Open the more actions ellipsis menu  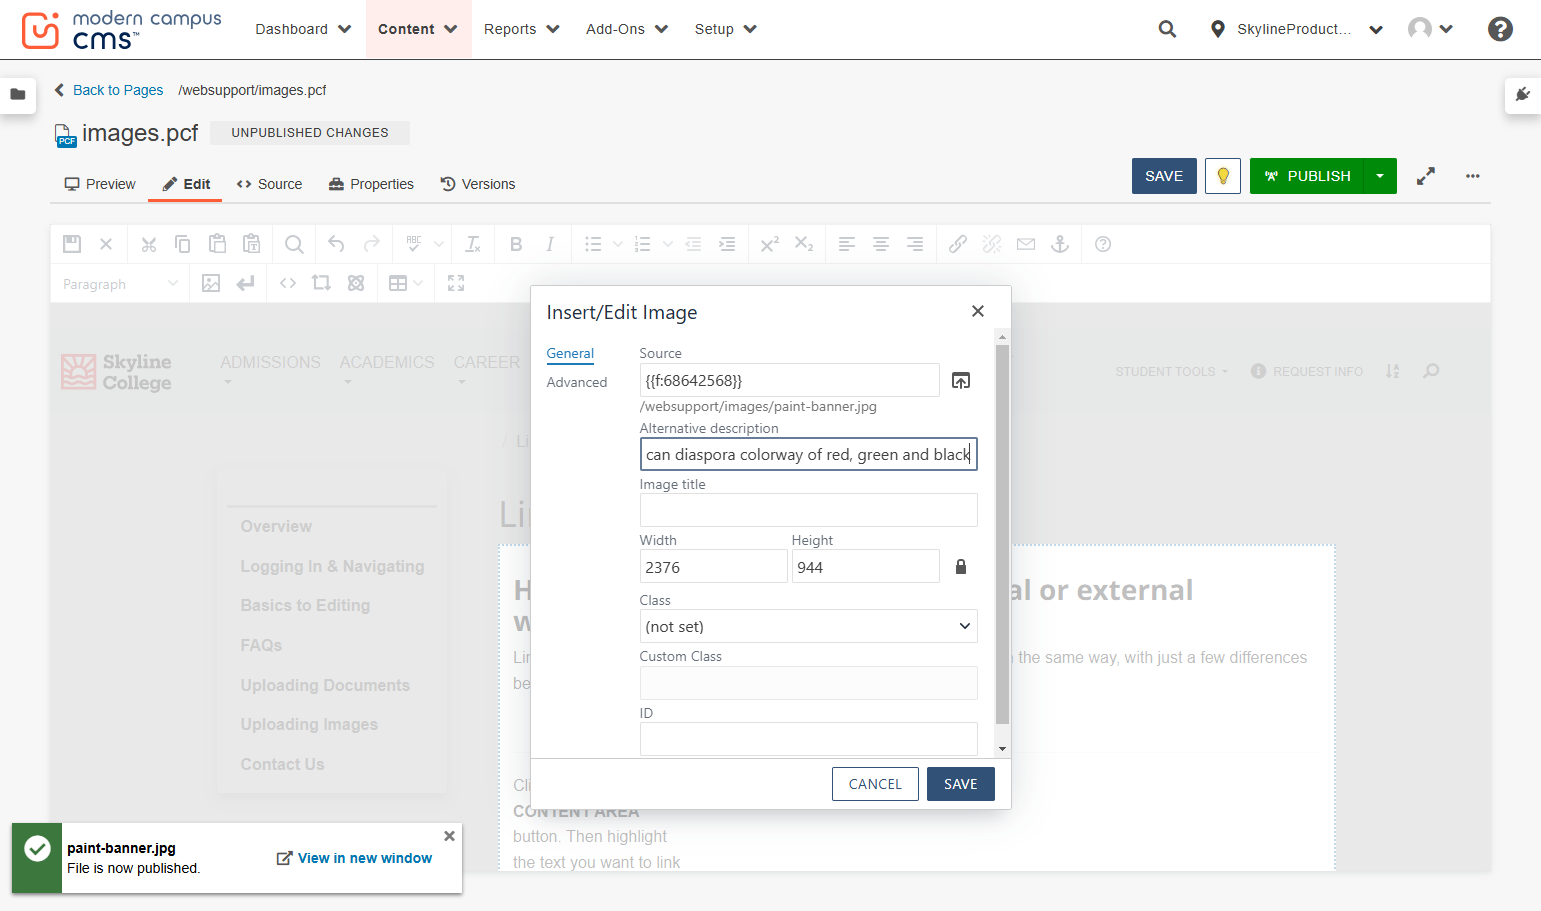pos(1472,176)
